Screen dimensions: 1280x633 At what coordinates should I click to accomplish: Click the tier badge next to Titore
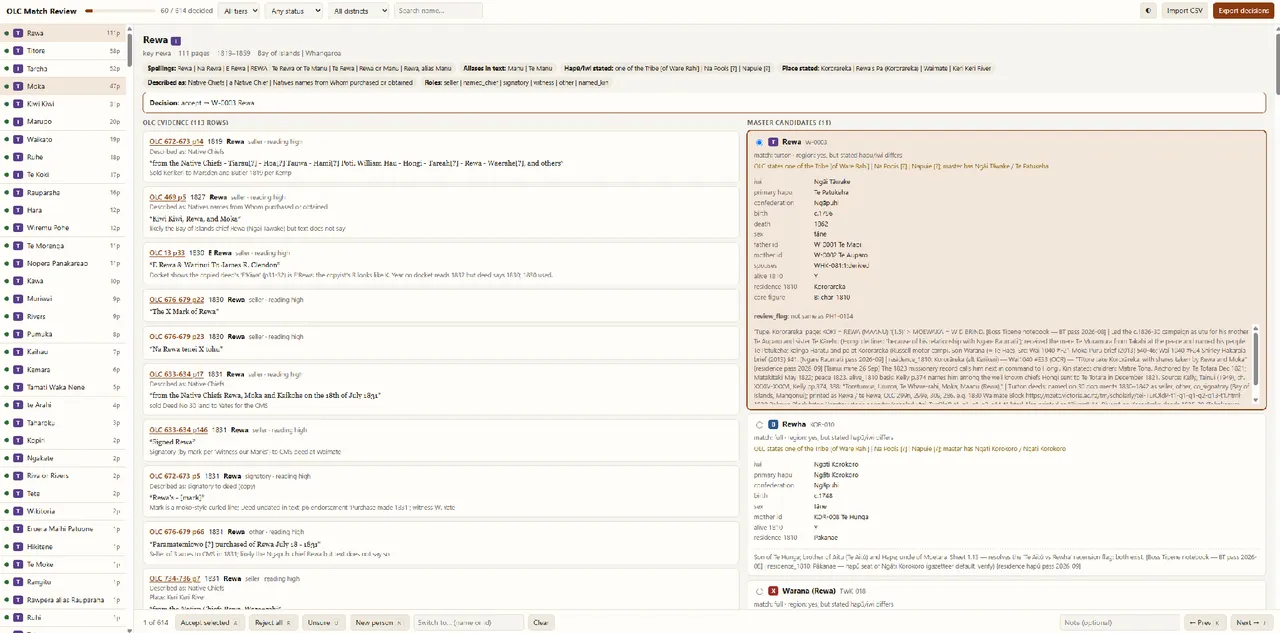[18, 51]
